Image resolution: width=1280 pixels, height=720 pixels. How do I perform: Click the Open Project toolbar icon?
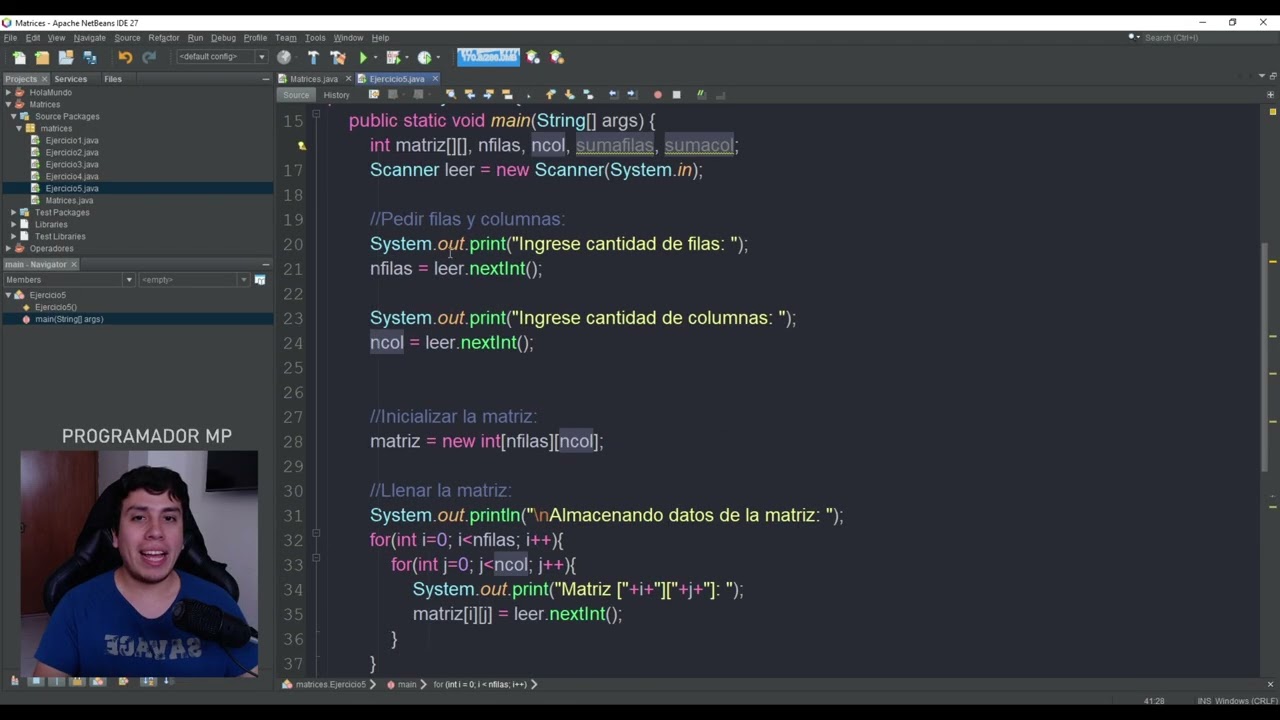tap(66, 57)
